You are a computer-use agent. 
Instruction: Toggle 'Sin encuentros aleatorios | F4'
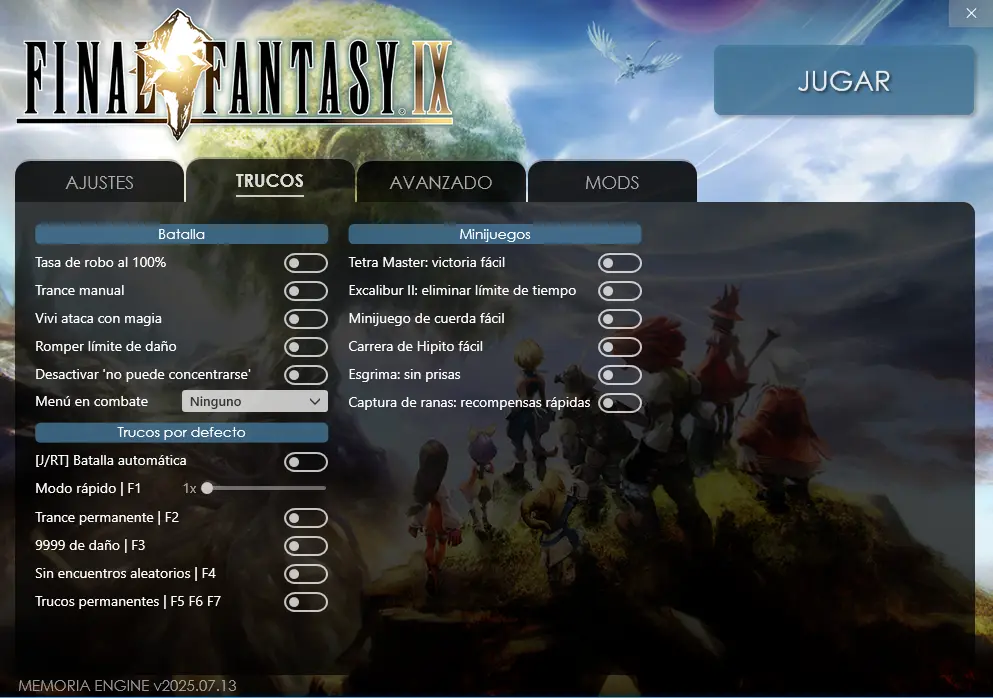tap(306, 573)
